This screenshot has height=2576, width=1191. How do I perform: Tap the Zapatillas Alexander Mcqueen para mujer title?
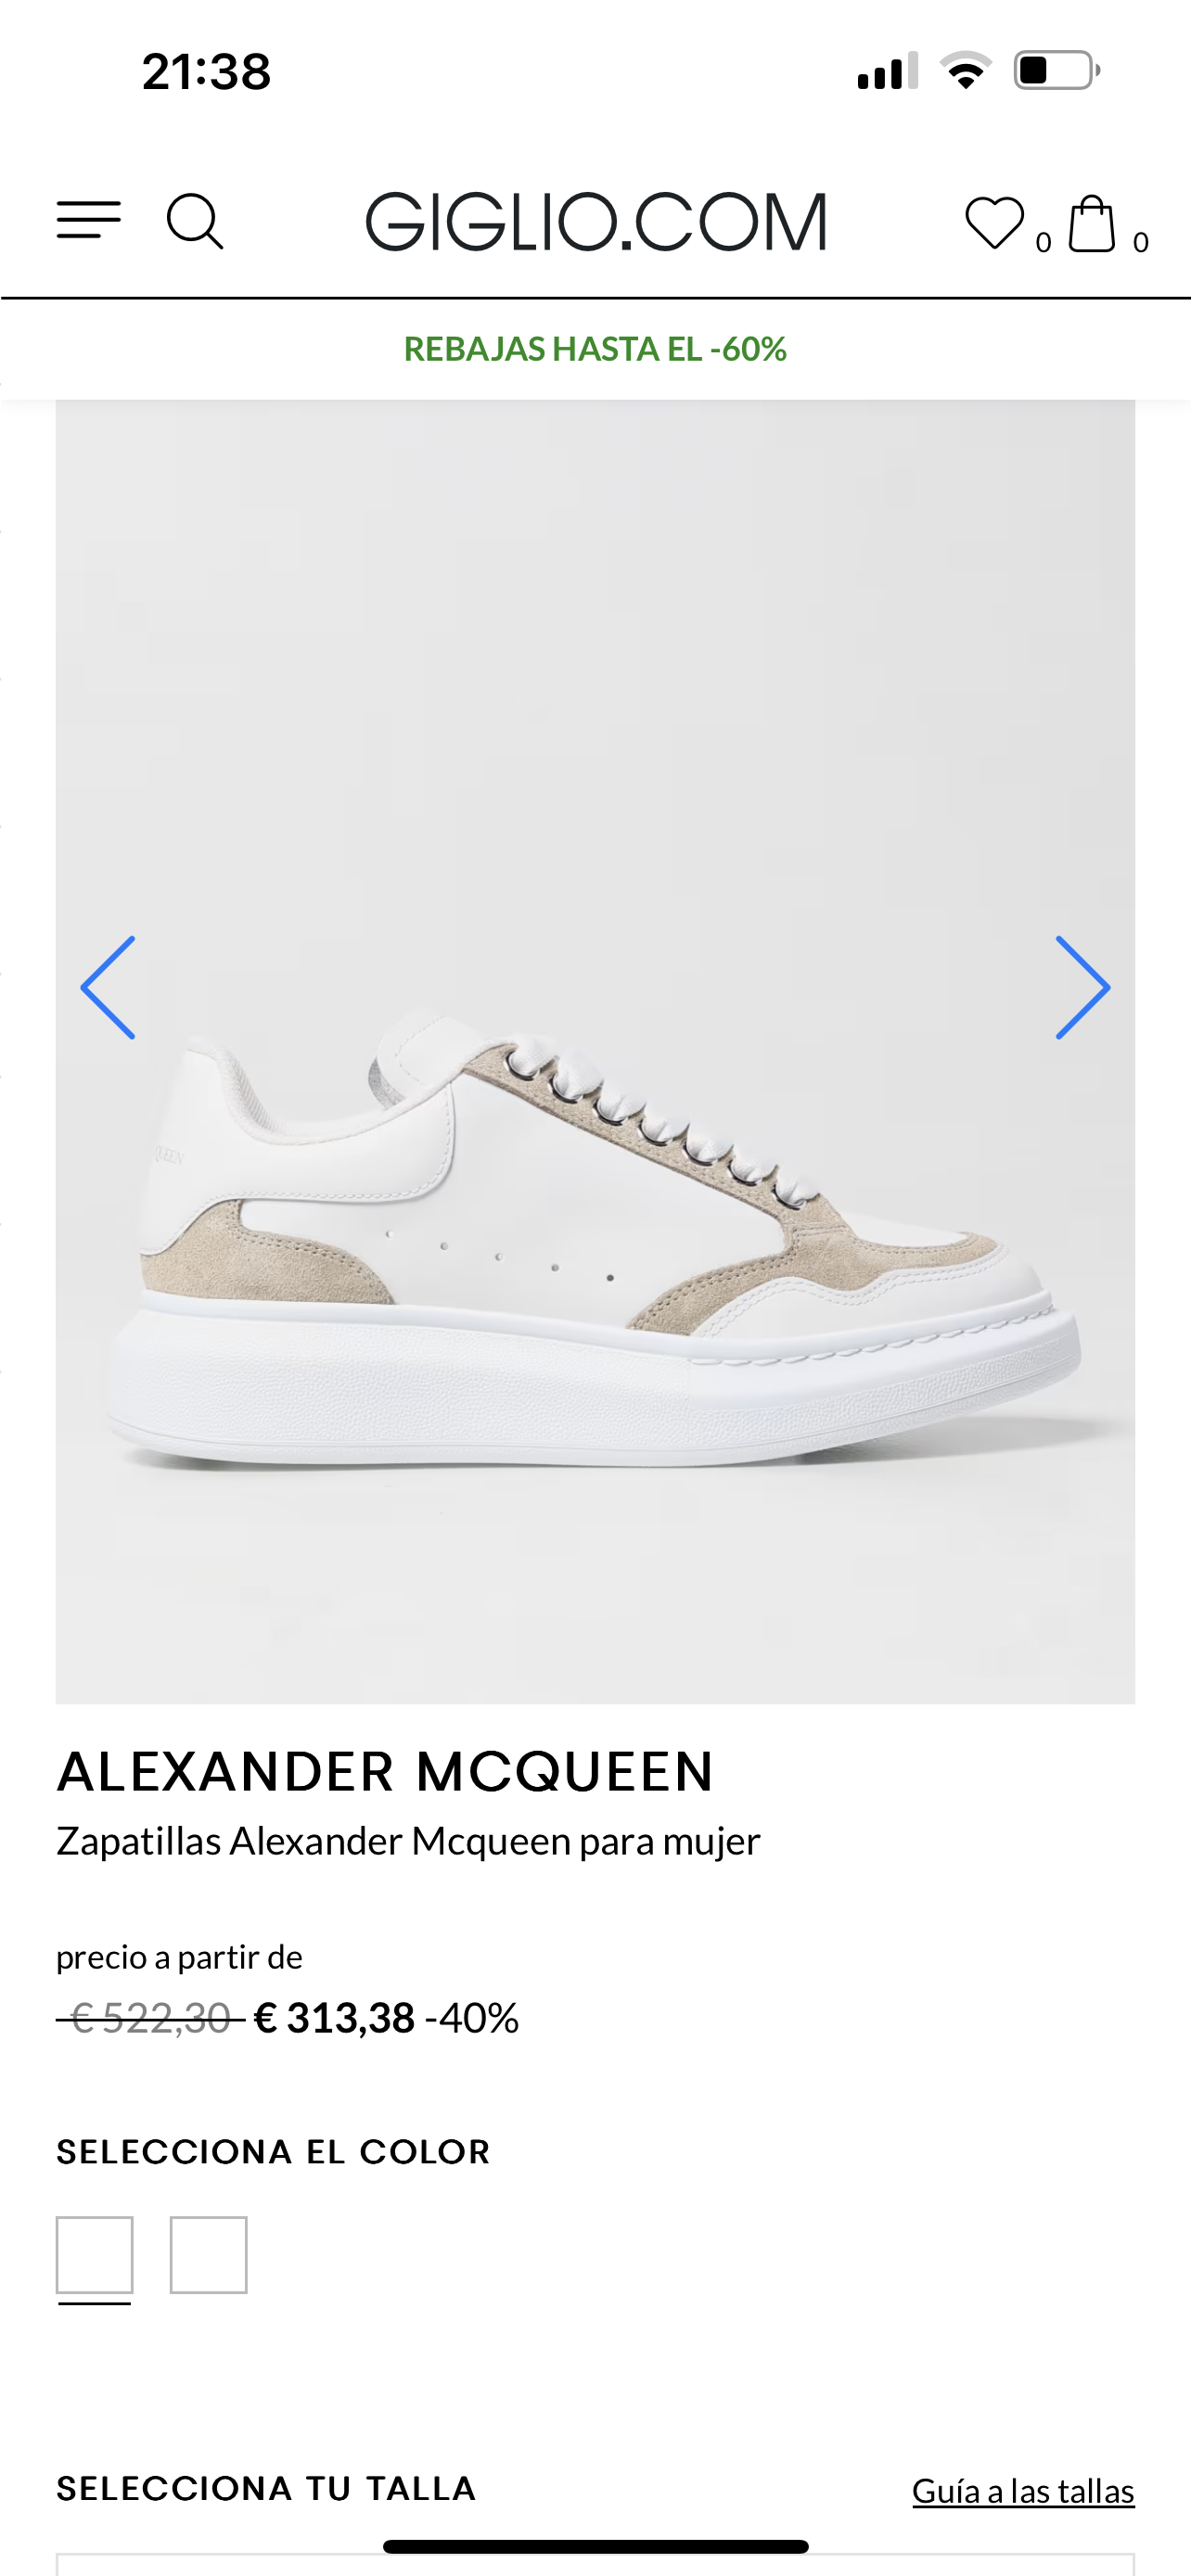[408, 1841]
